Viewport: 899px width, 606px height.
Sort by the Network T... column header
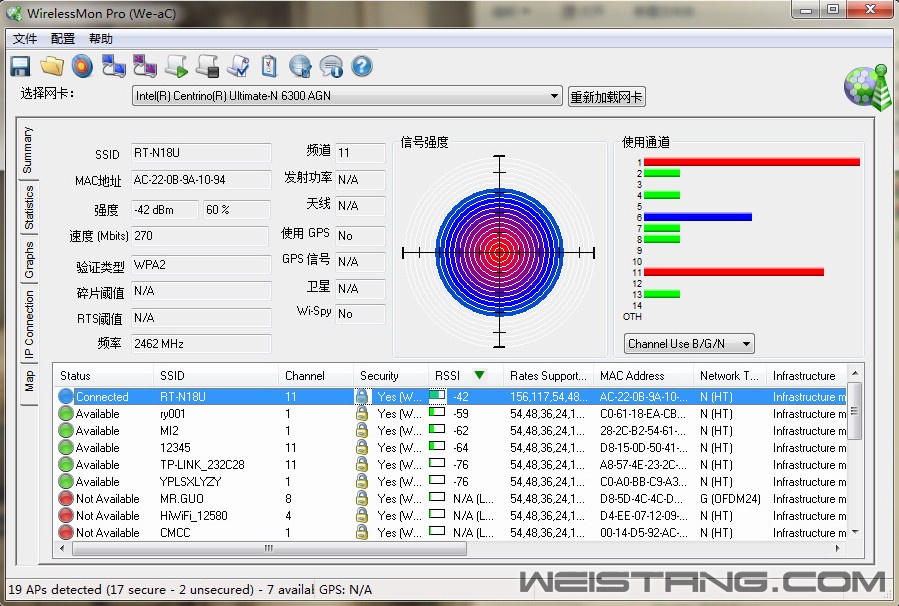(729, 376)
